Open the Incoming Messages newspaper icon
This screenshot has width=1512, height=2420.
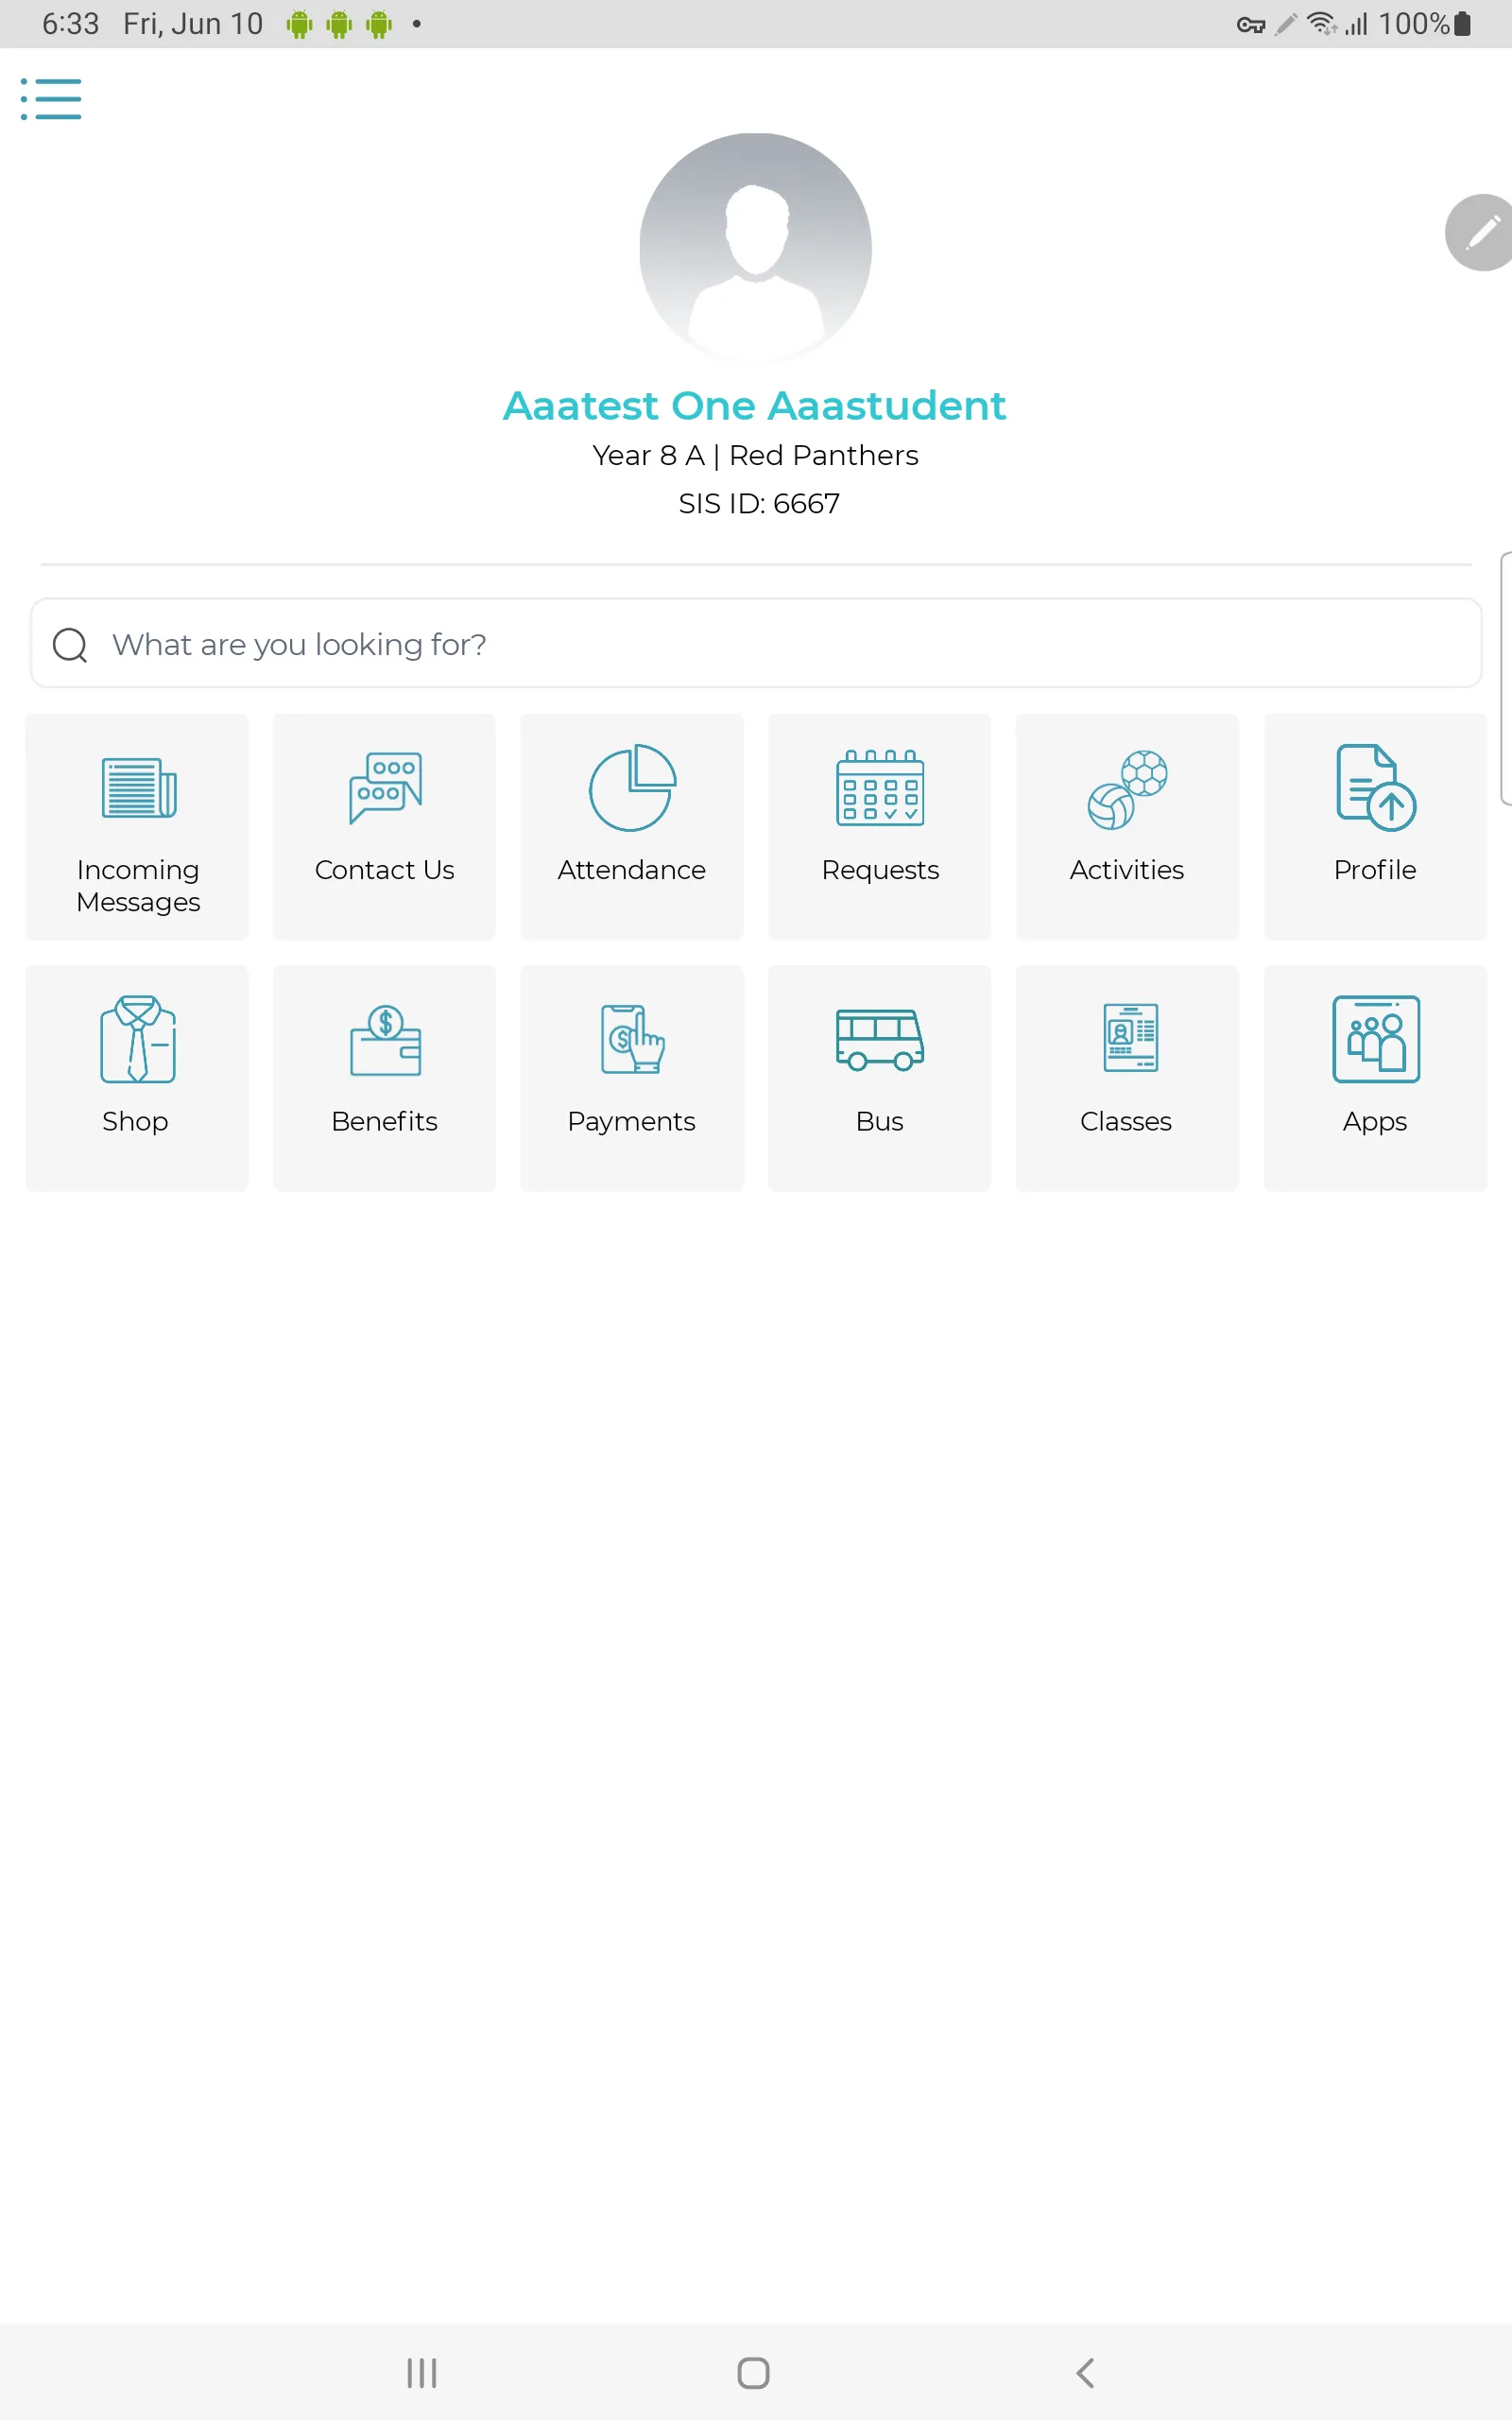tap(138, 788)
